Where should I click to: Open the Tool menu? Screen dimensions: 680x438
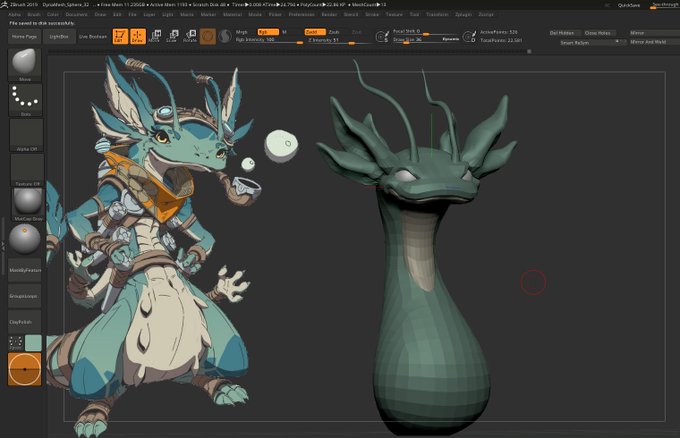414,15
